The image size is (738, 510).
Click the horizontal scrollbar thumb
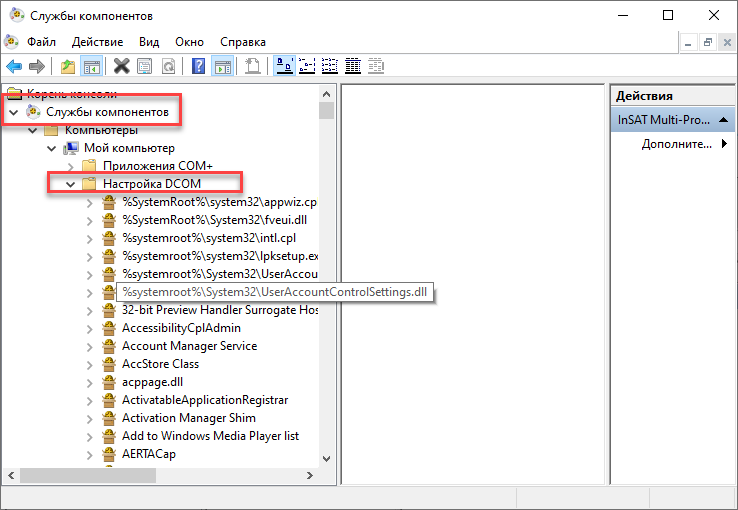click(x=88, y=476)
